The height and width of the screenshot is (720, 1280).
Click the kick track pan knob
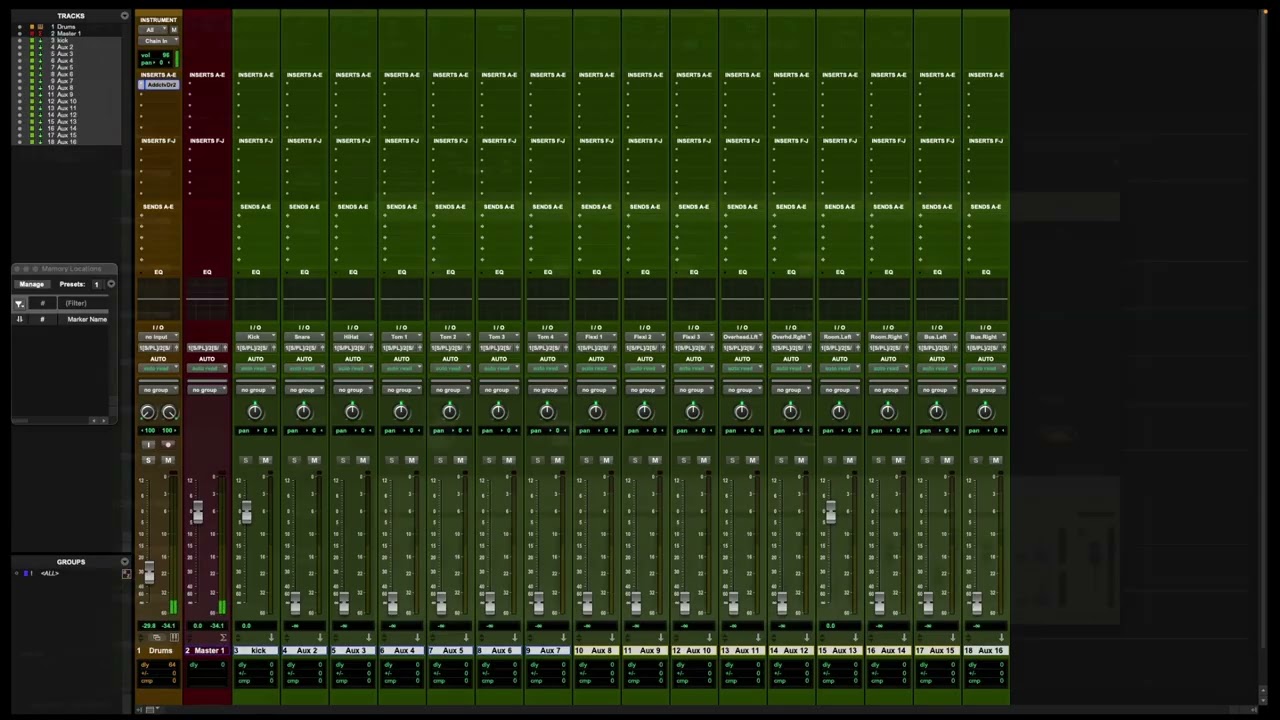[x=255, y=412]
